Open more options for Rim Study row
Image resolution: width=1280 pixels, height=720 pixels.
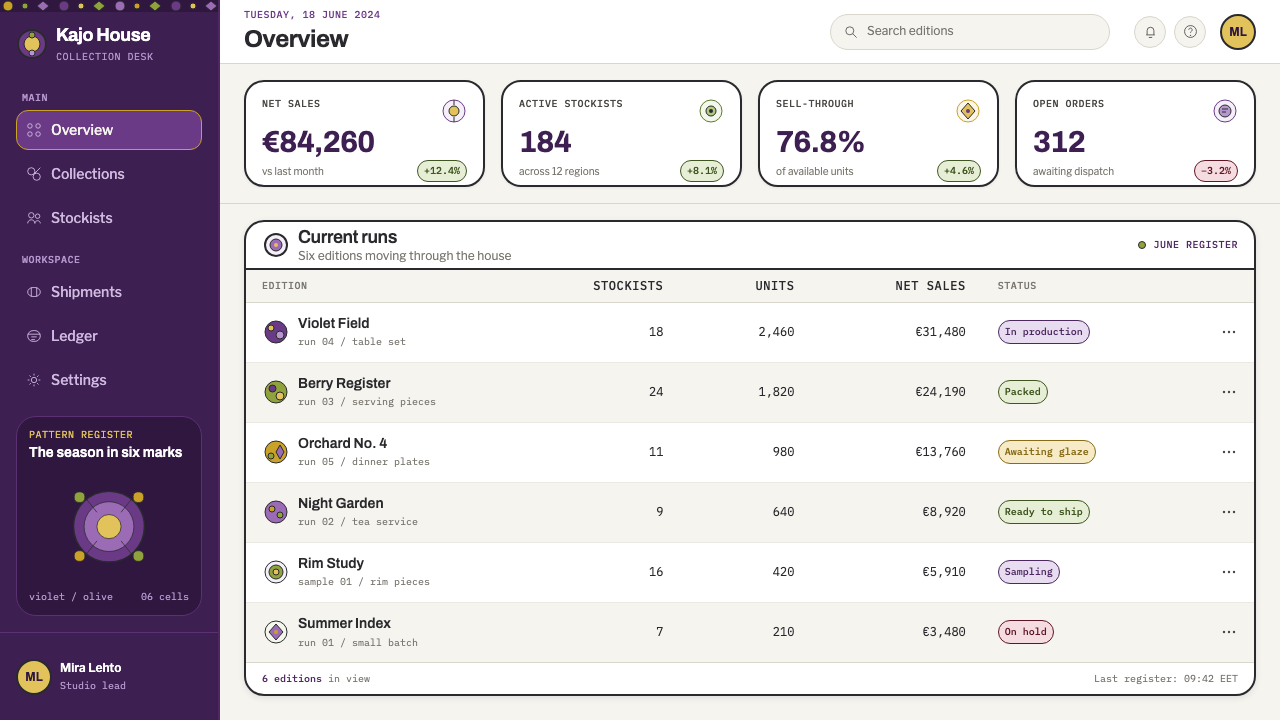pos(1229,572)
